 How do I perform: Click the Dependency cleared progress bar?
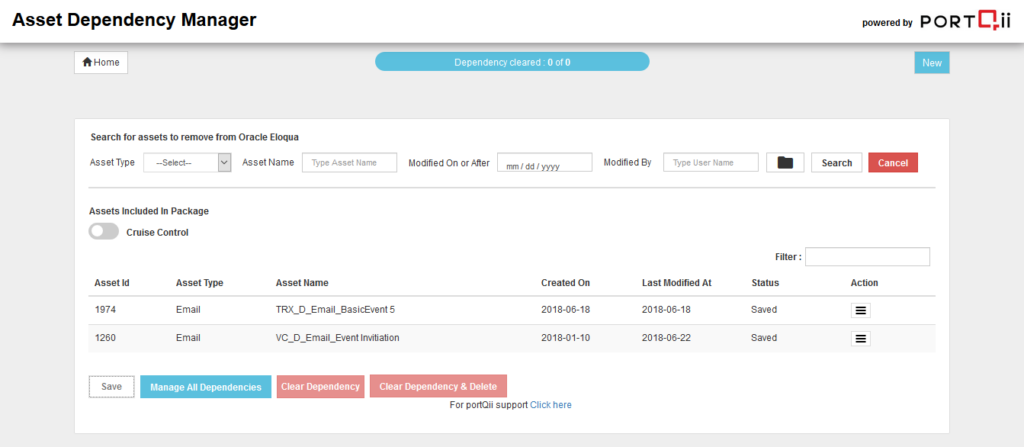point(512,62)
